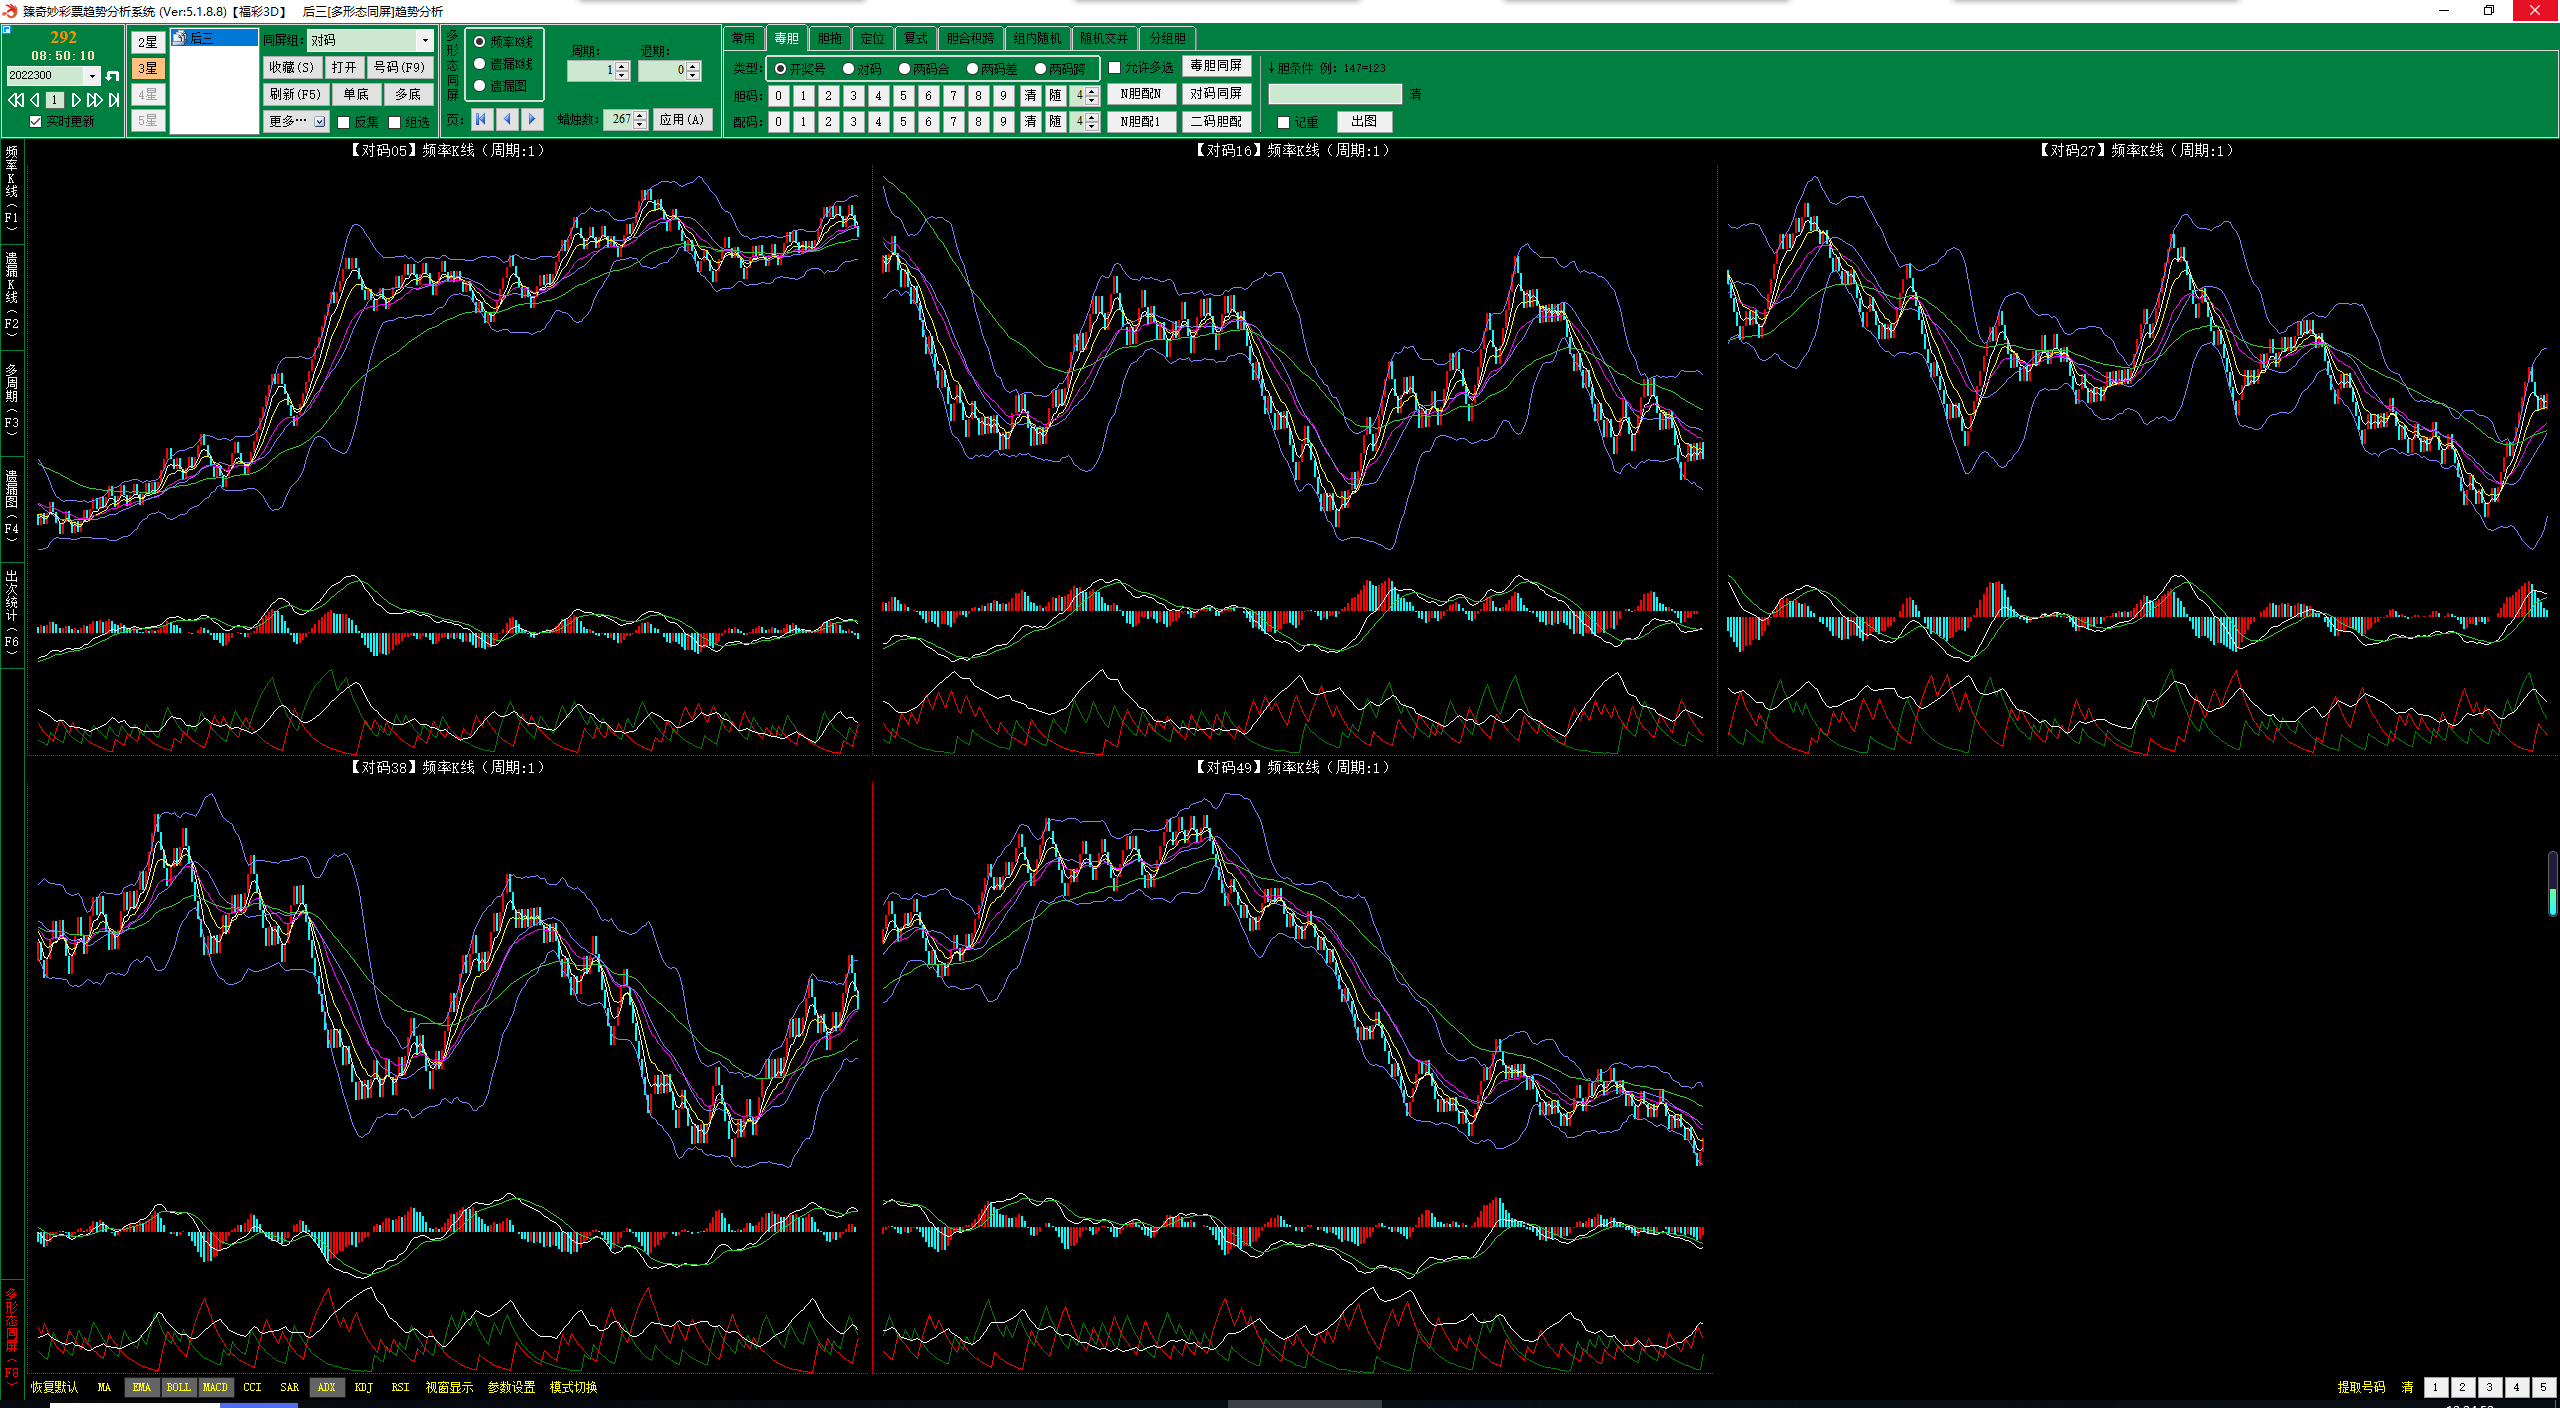Jump back multiple periods with the double-left arrow
This screenshot has width=2560, height=1408.
[15, 100]
